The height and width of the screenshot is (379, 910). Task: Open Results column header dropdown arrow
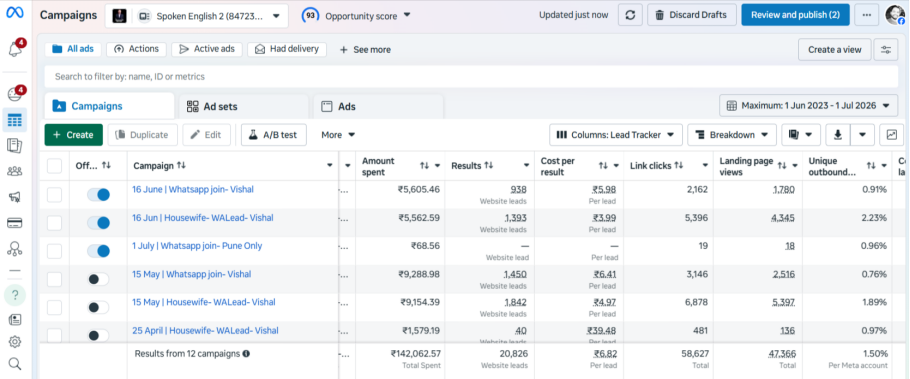[527, 166]
